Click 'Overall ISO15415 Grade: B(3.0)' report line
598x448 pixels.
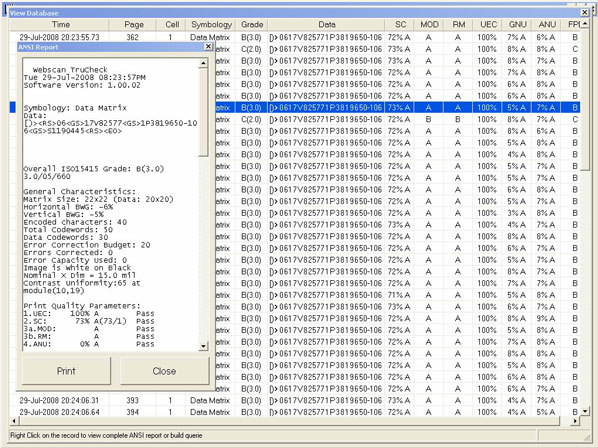pyautogui.click(x=93, y=169)
